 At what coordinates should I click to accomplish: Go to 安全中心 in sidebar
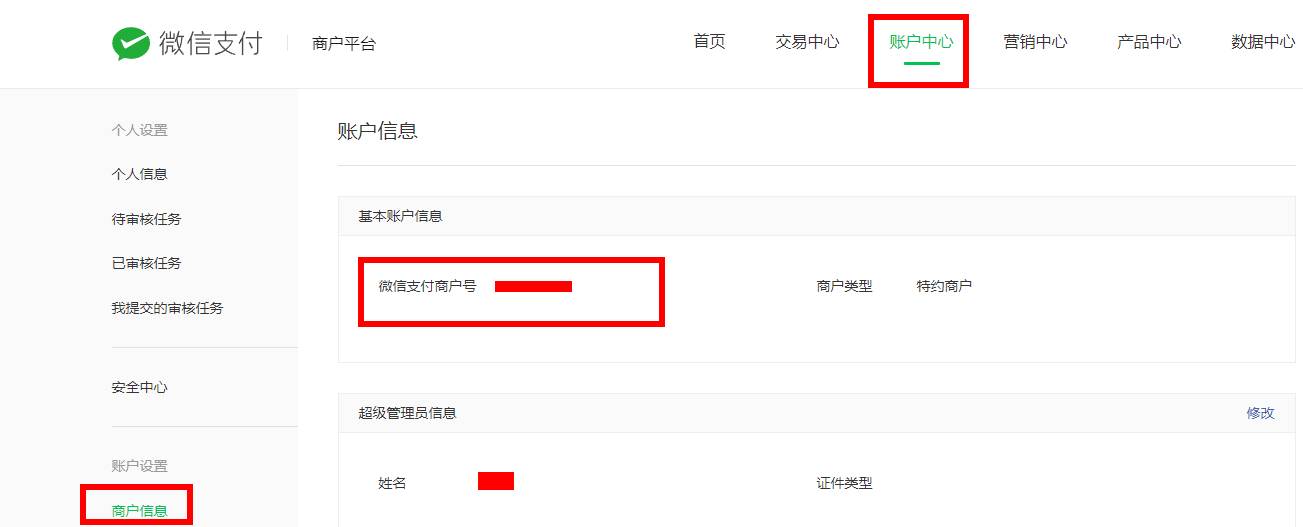point(139,387)
